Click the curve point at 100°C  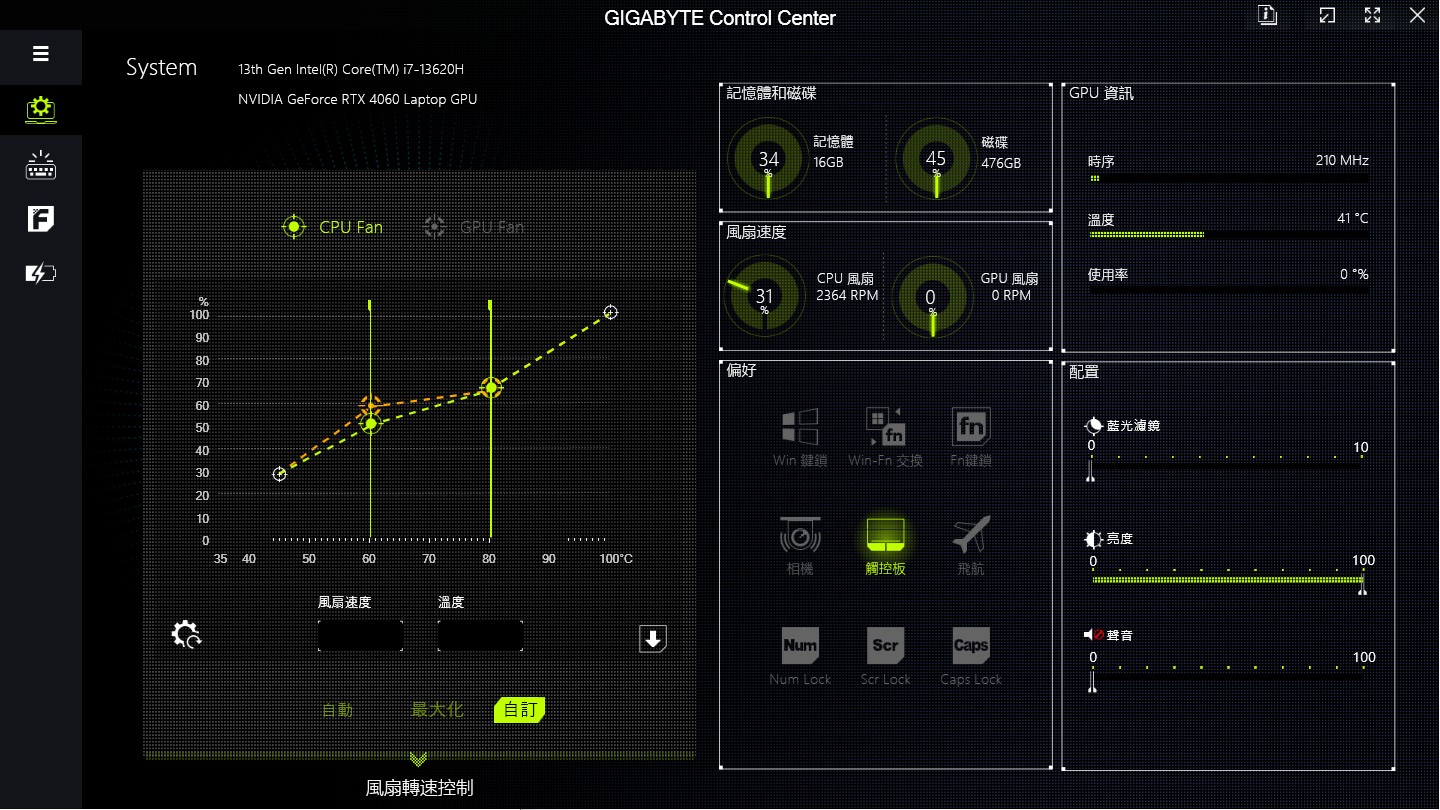(x=611, y=313)
